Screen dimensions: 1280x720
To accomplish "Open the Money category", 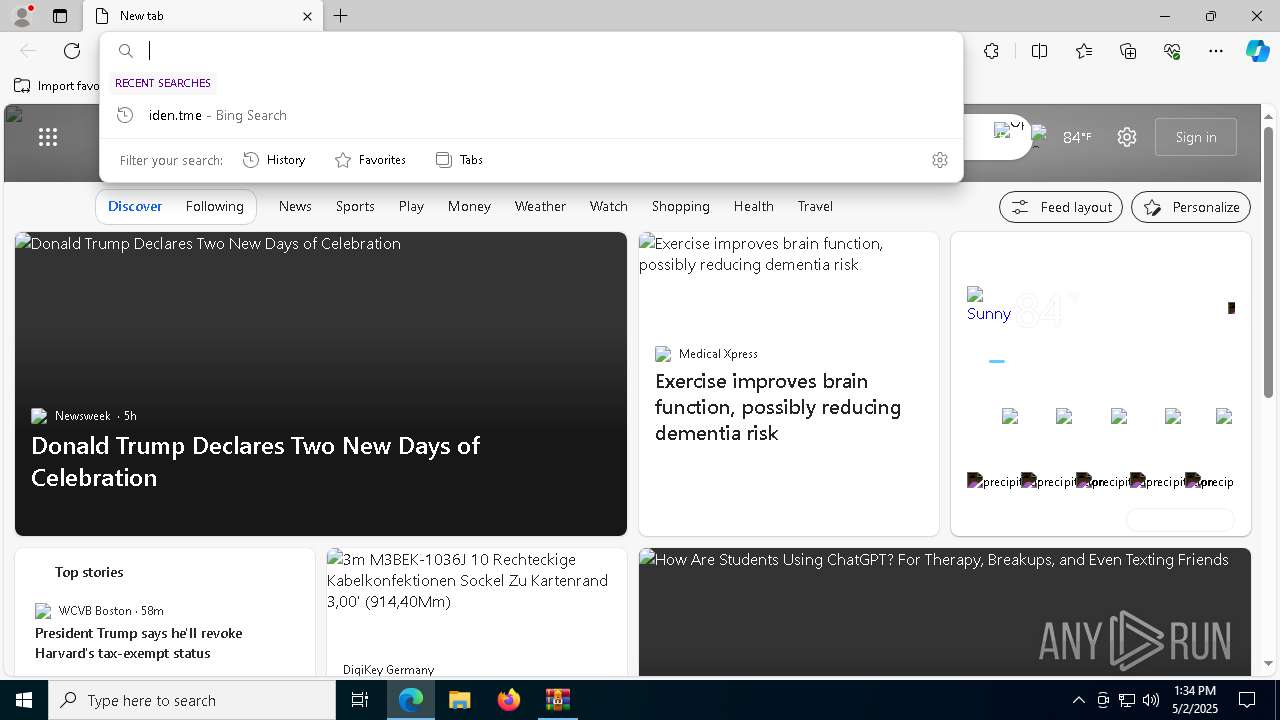I will point(469,206).
